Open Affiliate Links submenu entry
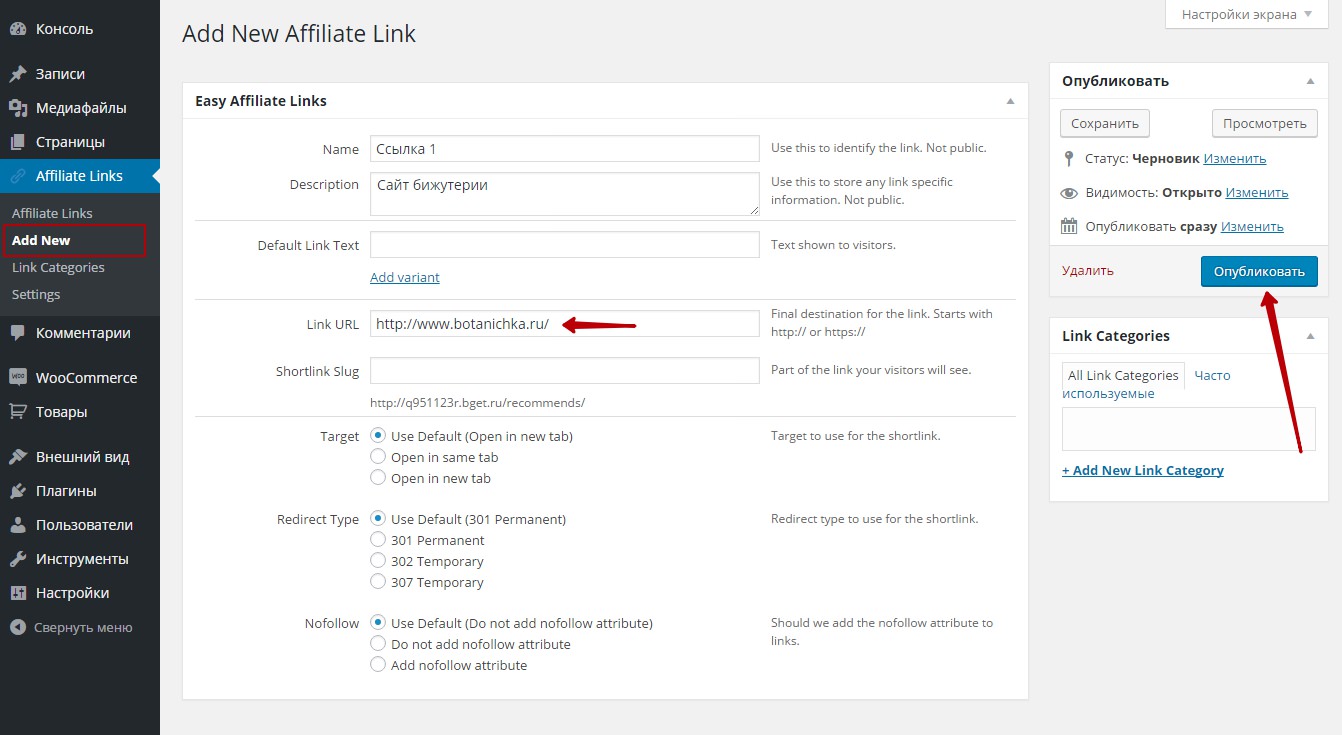 coord(52,213)
